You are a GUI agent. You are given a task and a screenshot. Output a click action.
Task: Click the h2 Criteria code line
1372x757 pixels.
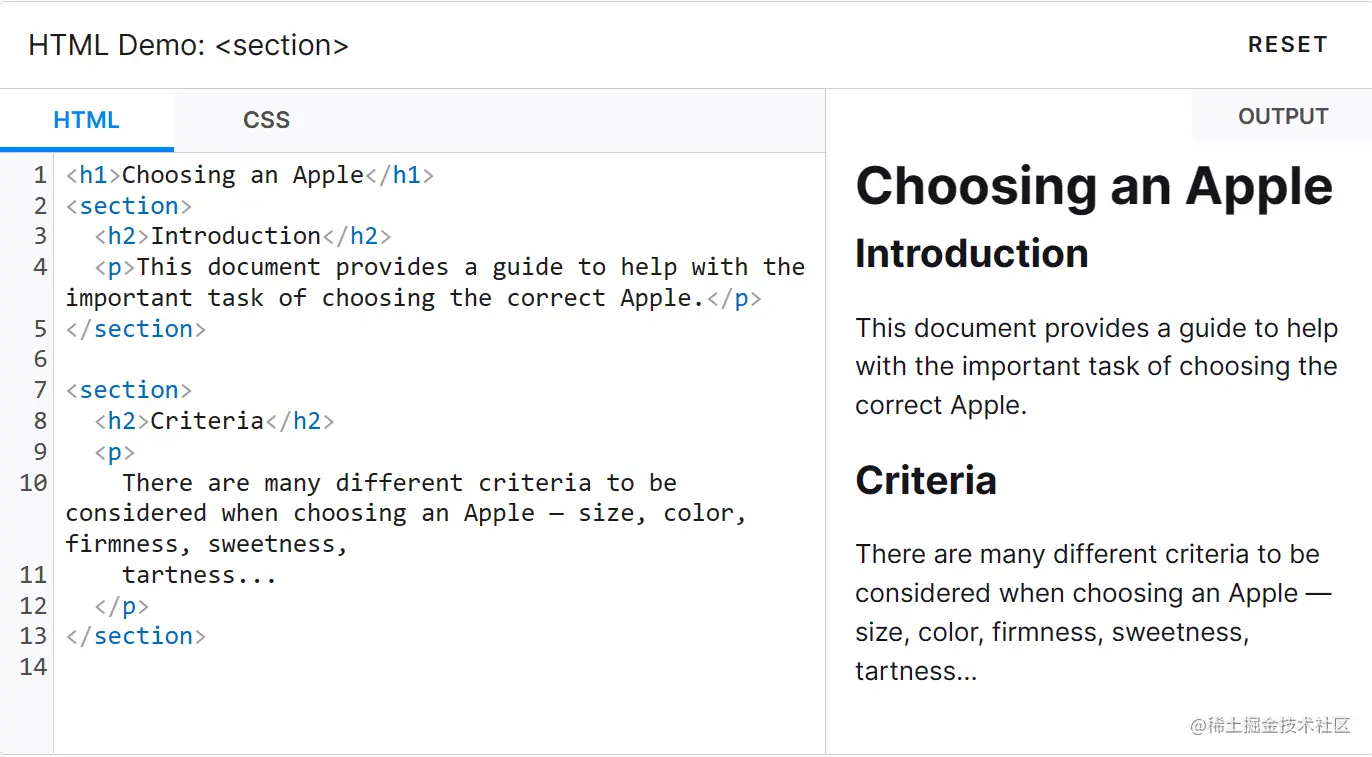tap(214, 421)
